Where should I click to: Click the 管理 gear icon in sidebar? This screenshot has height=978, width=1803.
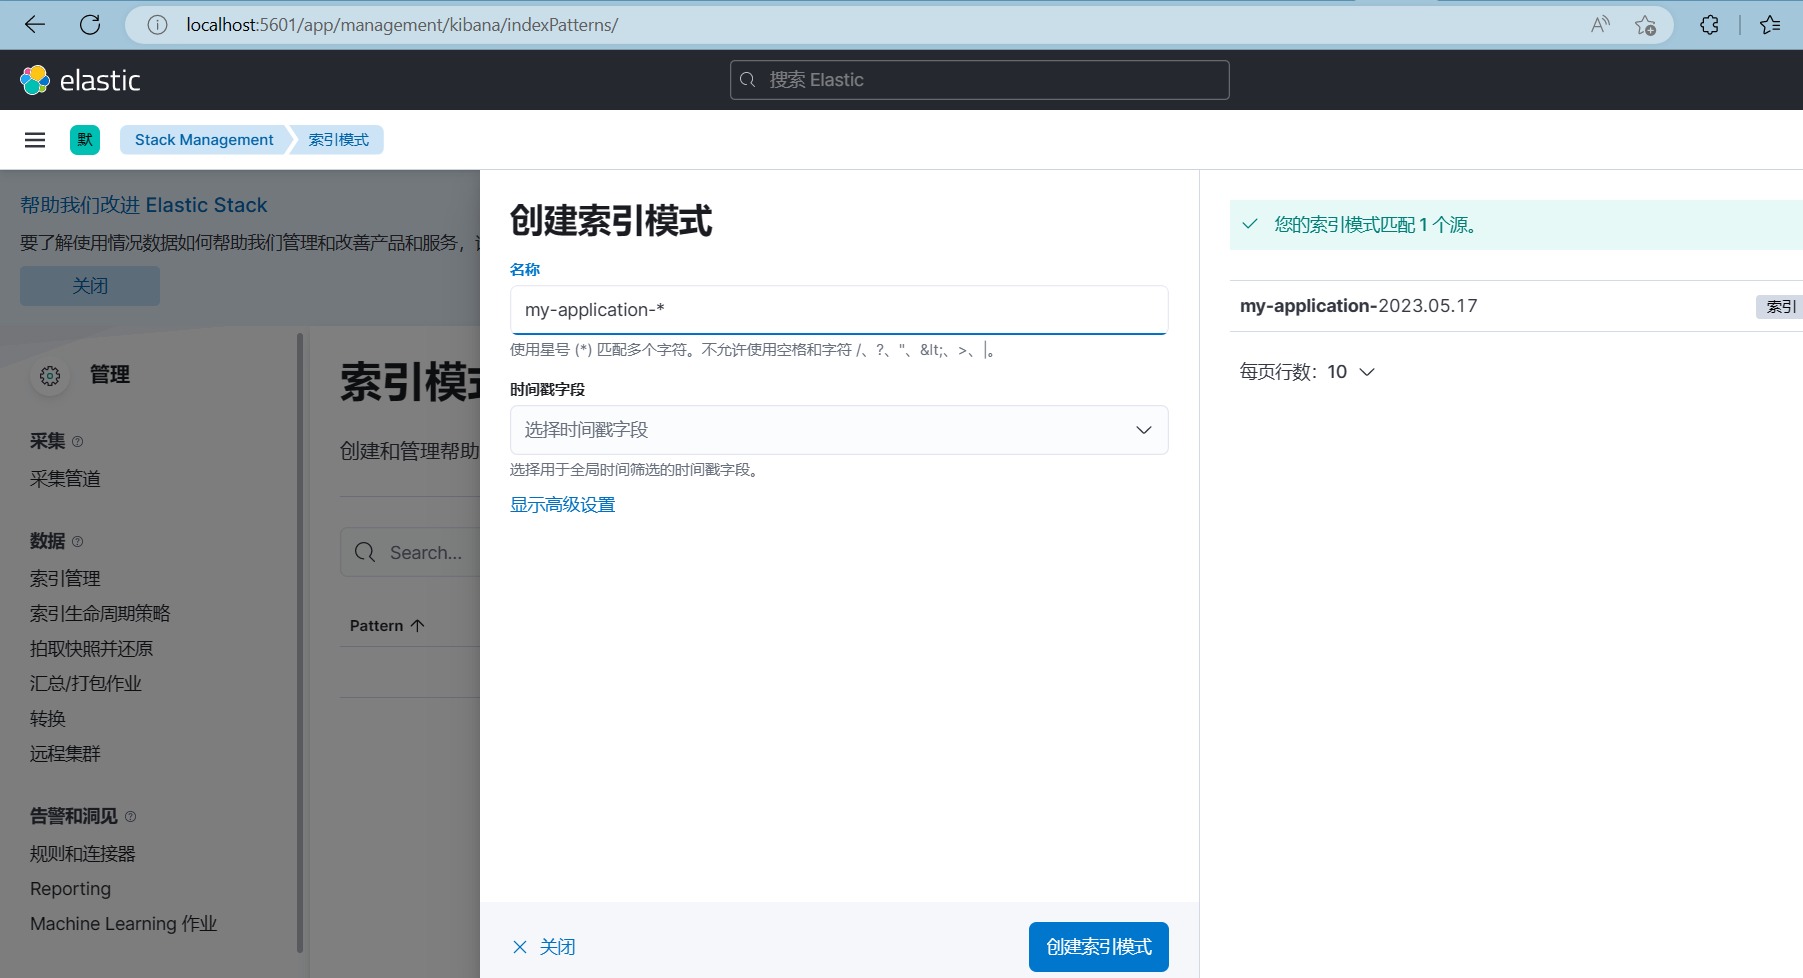tap(50, 376)
